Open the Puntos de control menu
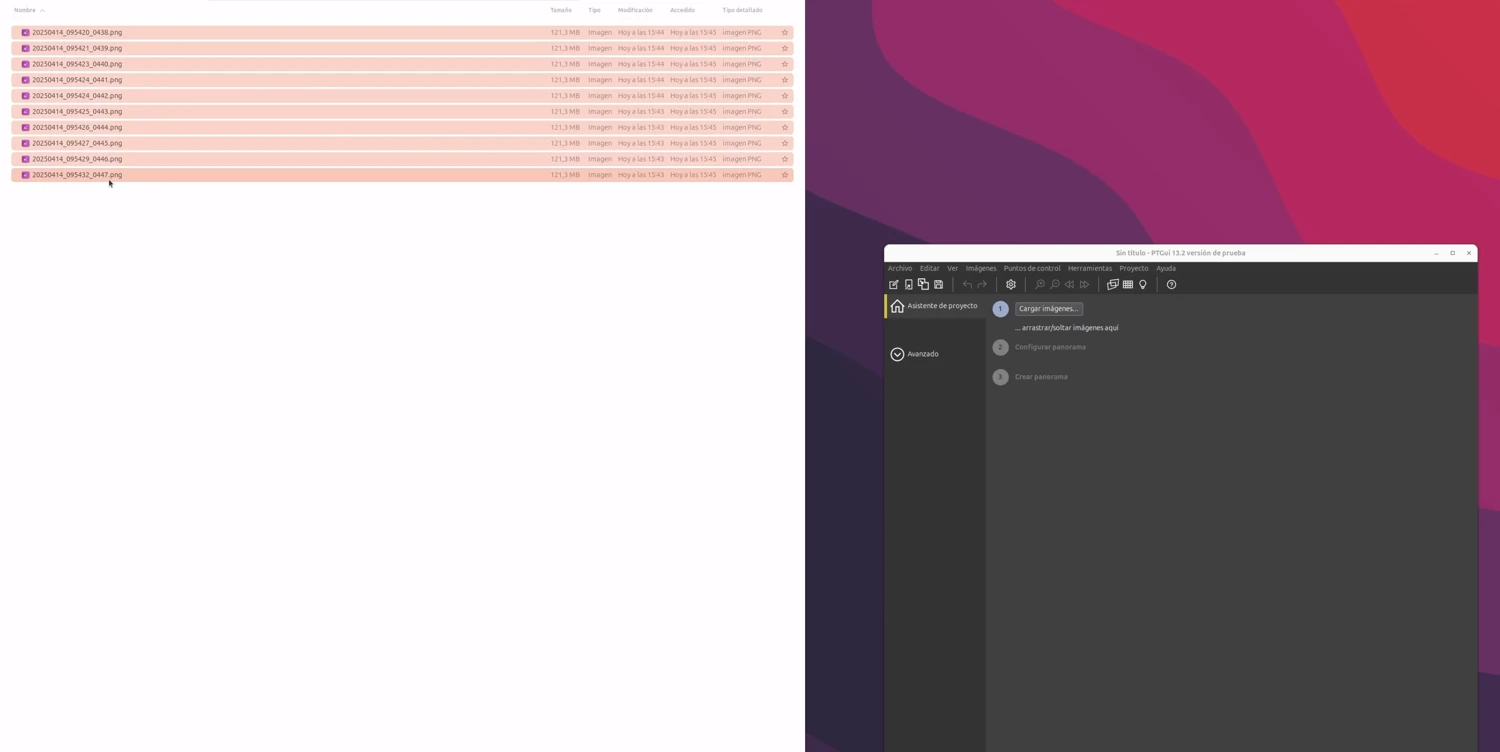Image resolution: width=1500 pixels, height=752 pixels. point(1031,268)
